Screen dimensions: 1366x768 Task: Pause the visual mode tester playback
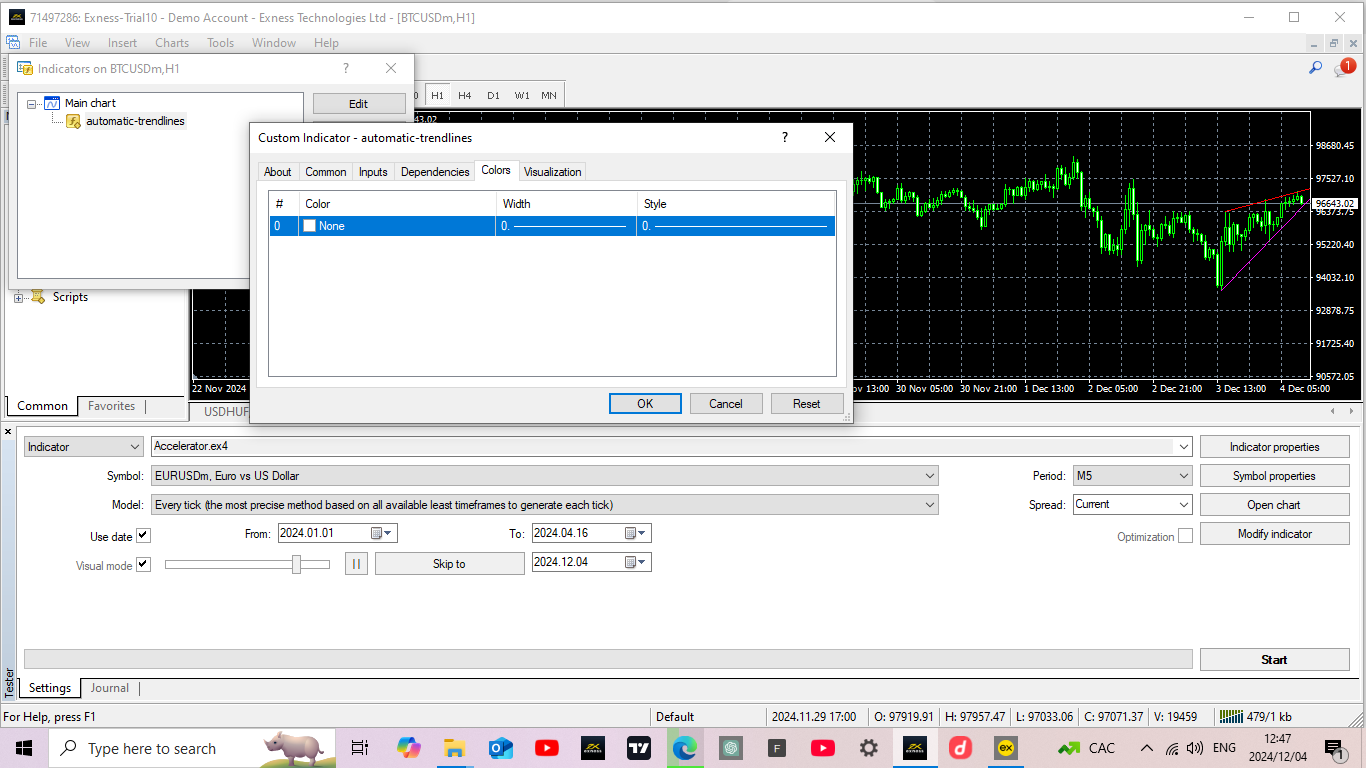coord(356,564)
